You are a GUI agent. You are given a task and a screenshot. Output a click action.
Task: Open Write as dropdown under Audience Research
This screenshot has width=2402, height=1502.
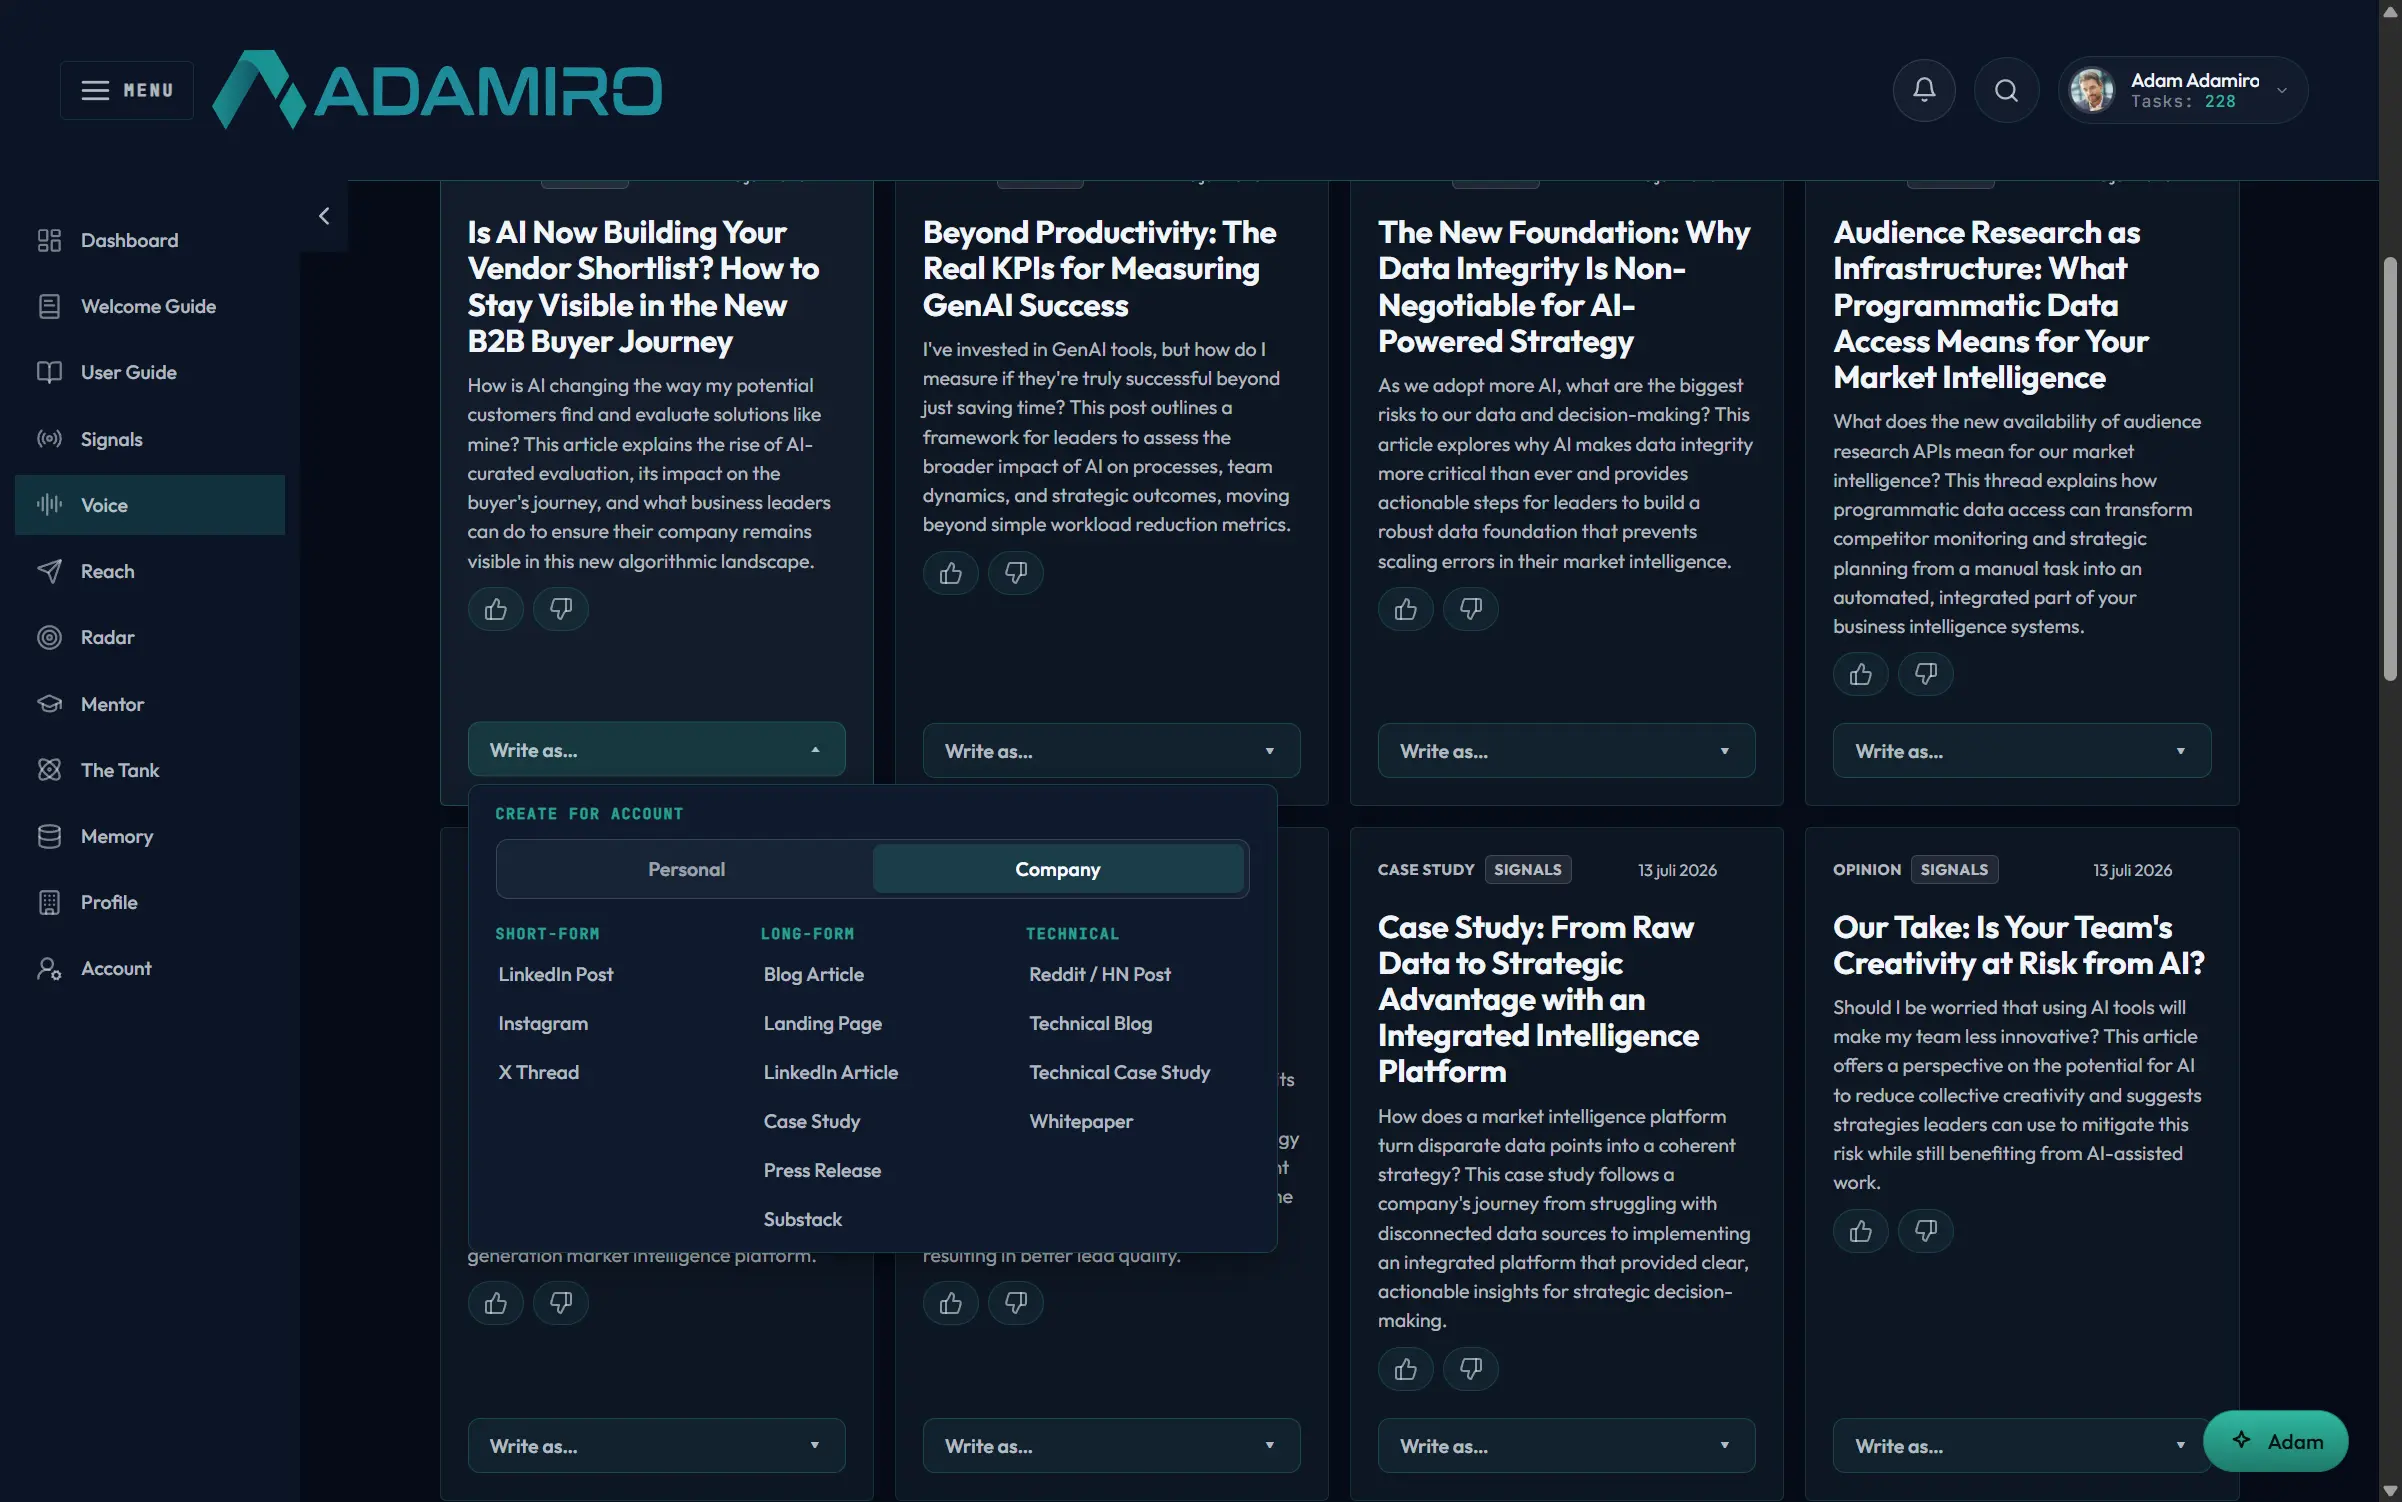click(x=2021, y=751)
